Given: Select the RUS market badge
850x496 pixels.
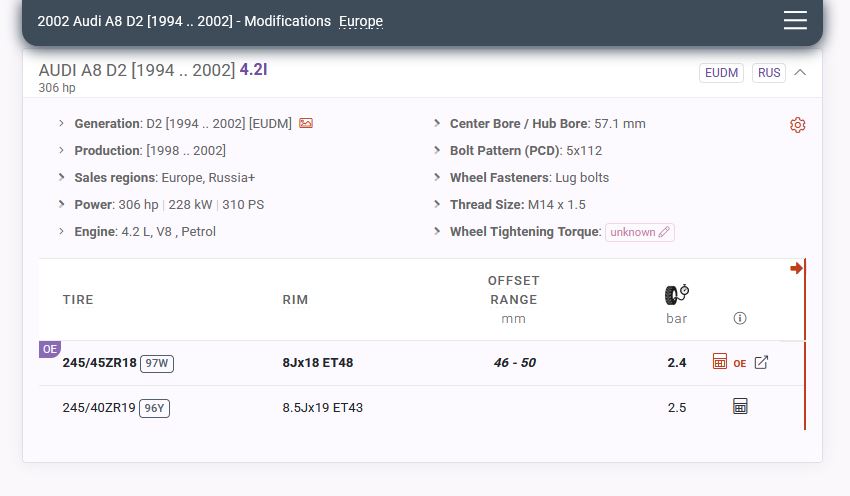Looking at the screenshot, I should coord(769,73).
